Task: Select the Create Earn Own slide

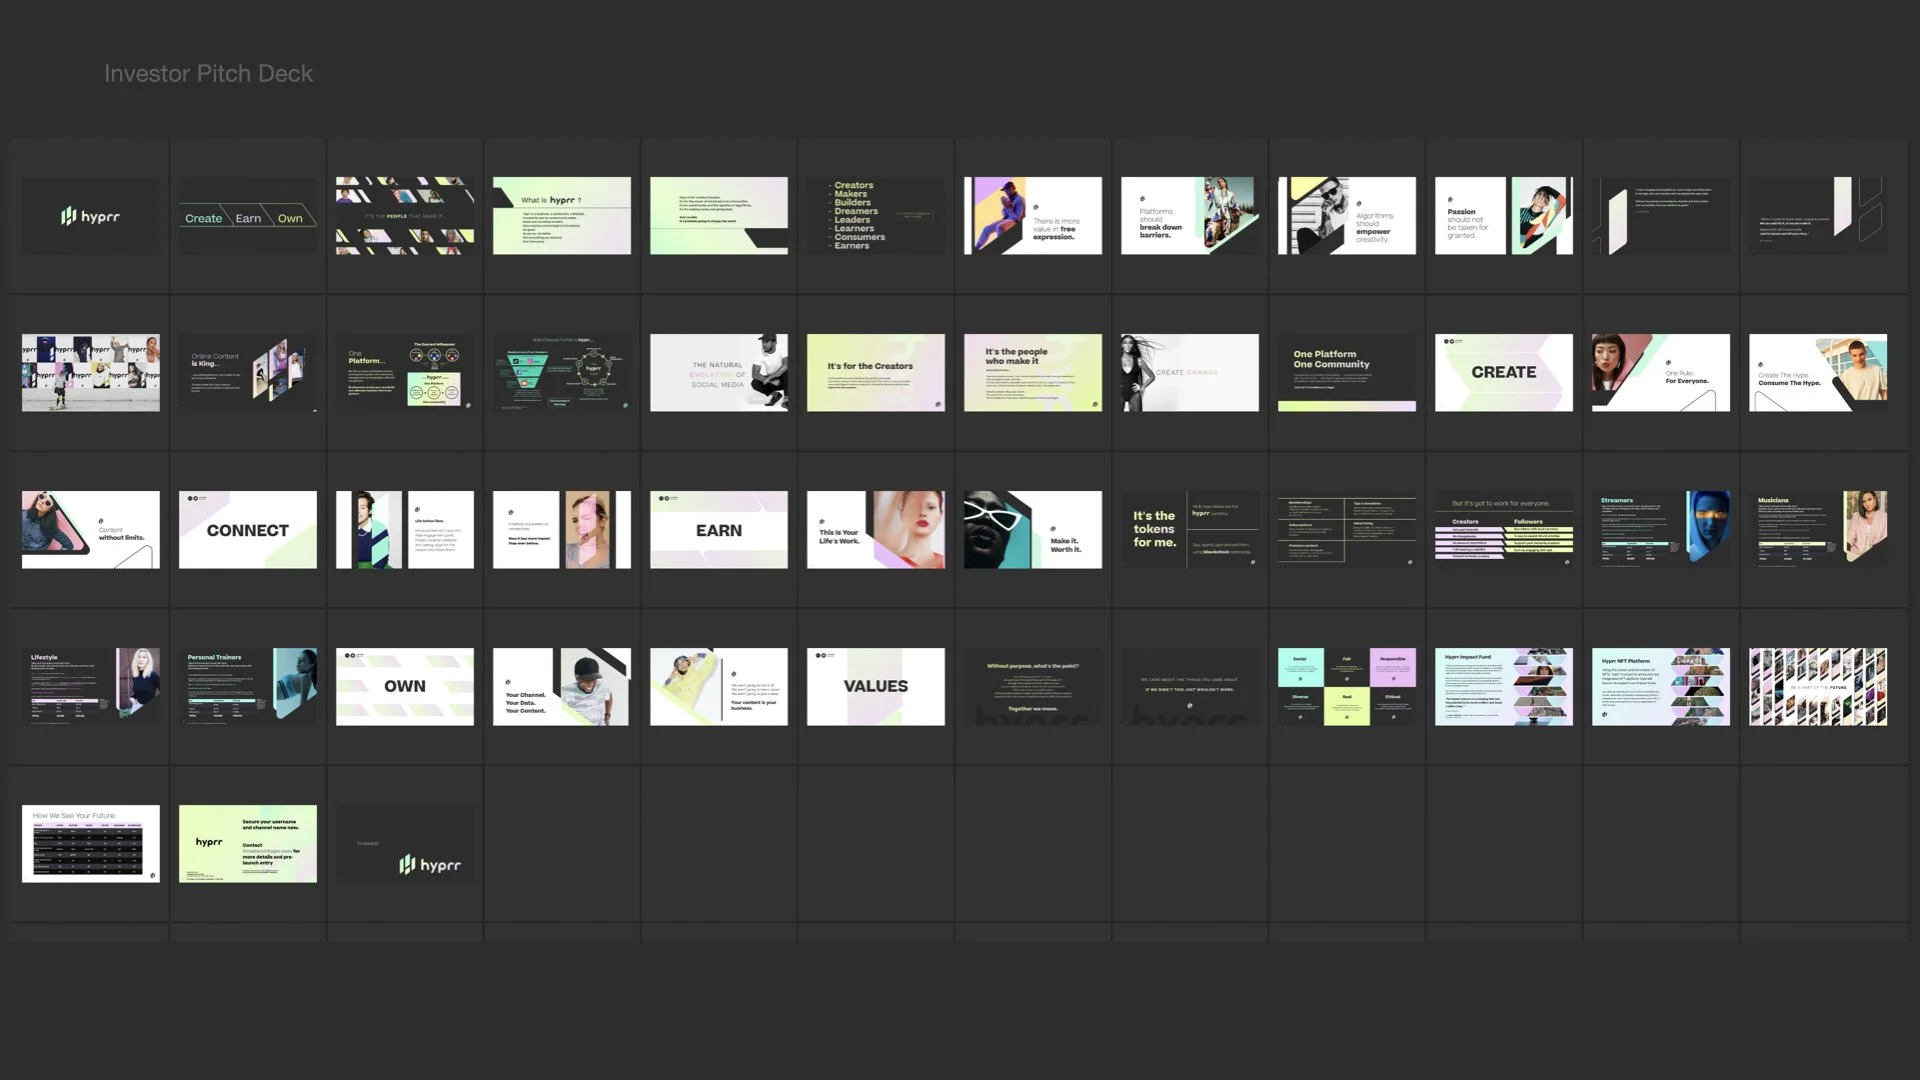Action: coord(247,216)
